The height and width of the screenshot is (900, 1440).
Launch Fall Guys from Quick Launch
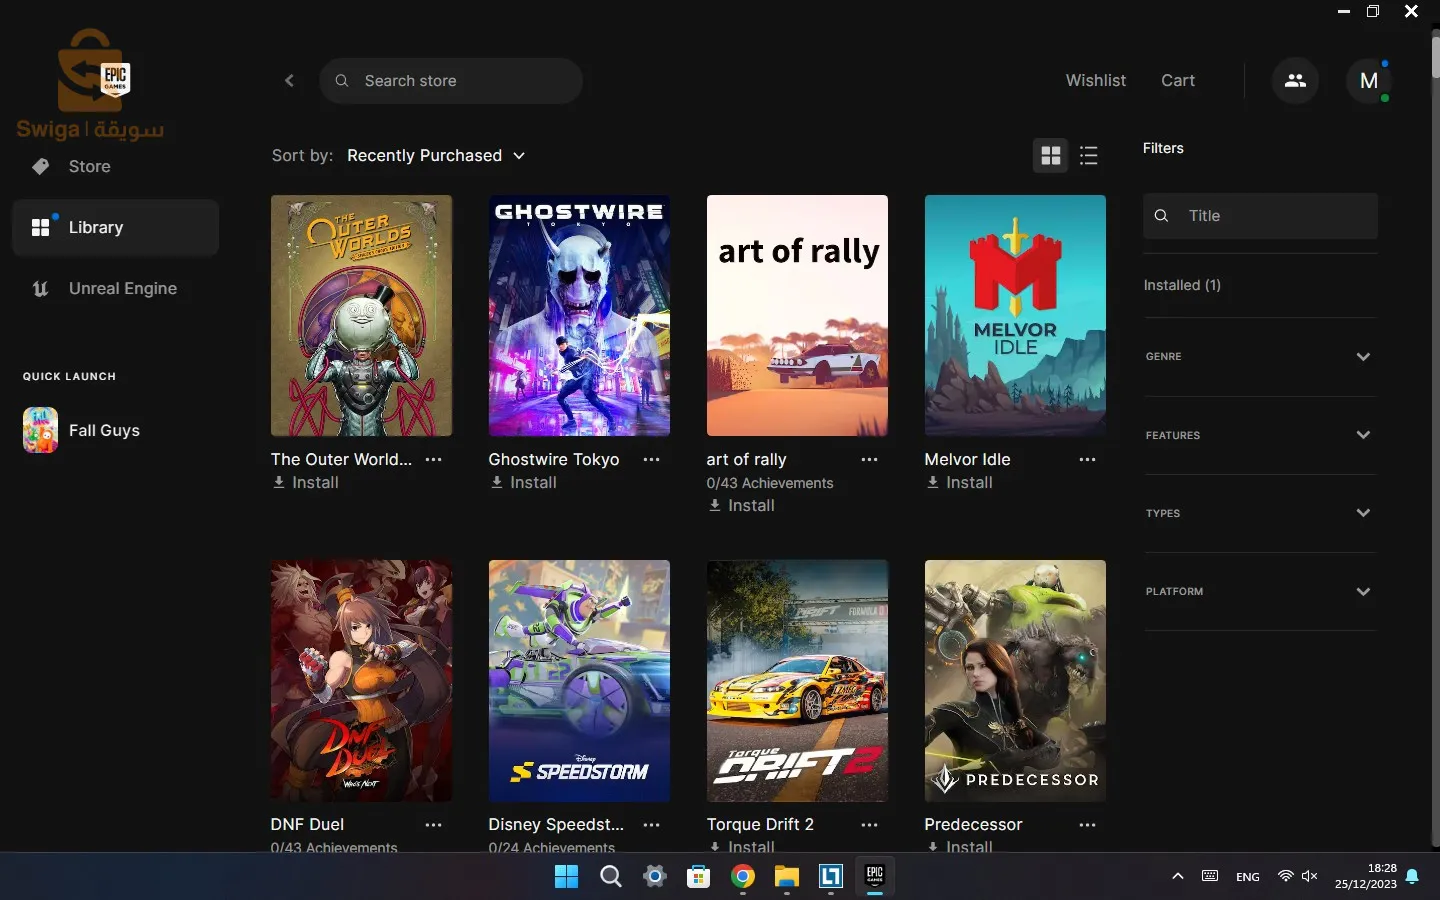(x=103, y=431)
